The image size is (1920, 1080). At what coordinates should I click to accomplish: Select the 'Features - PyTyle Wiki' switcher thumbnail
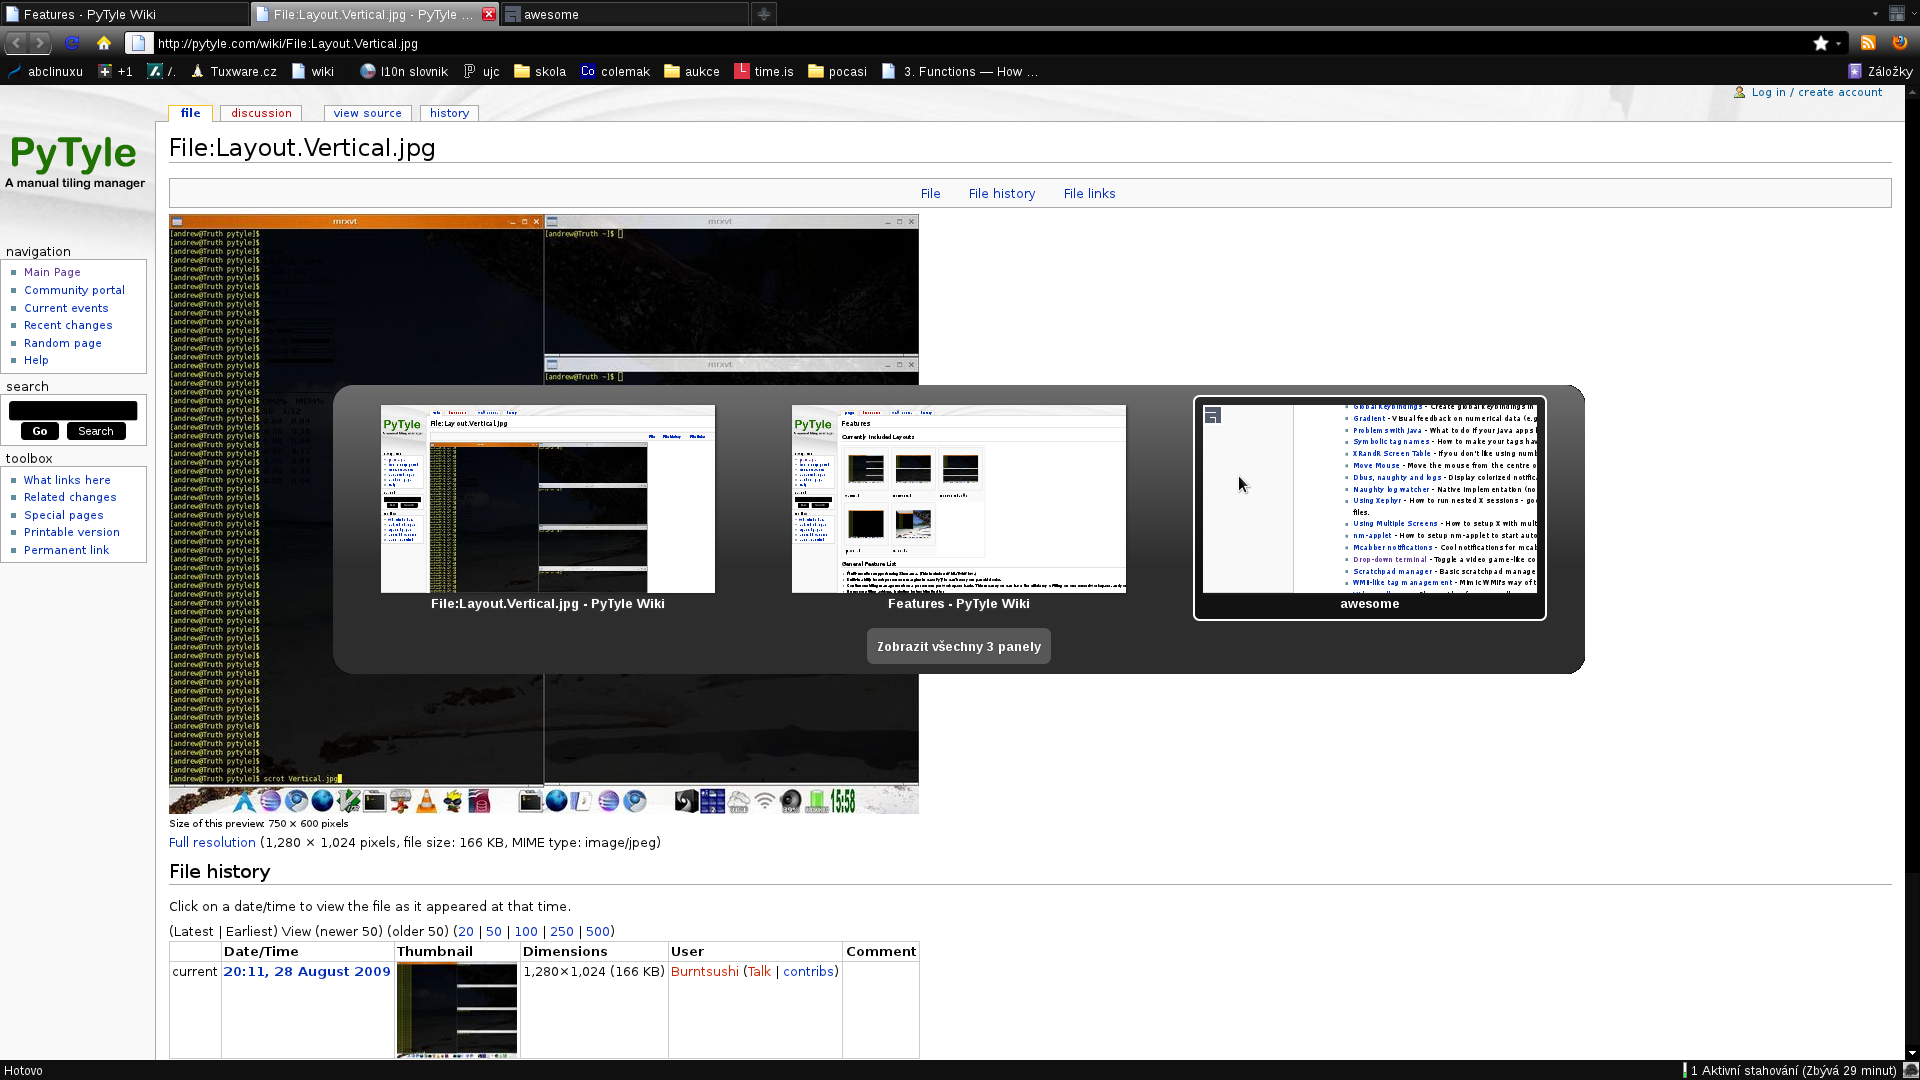point(959,499)
